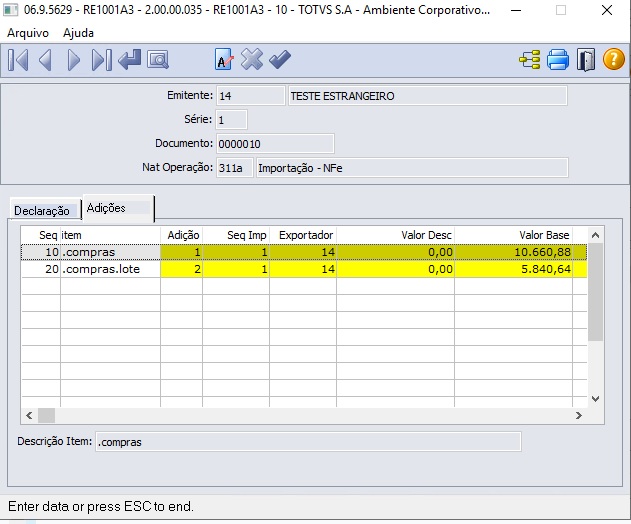Click Exportador cell in .compras.lote row
The height and width of the screenshot is (524, 631).
click(303, 269)
